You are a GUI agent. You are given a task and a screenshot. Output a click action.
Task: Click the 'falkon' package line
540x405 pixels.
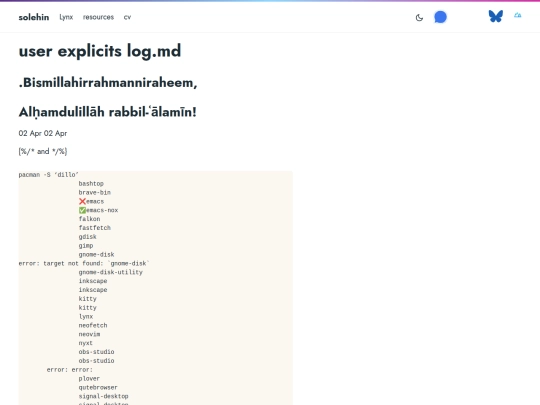89,219
